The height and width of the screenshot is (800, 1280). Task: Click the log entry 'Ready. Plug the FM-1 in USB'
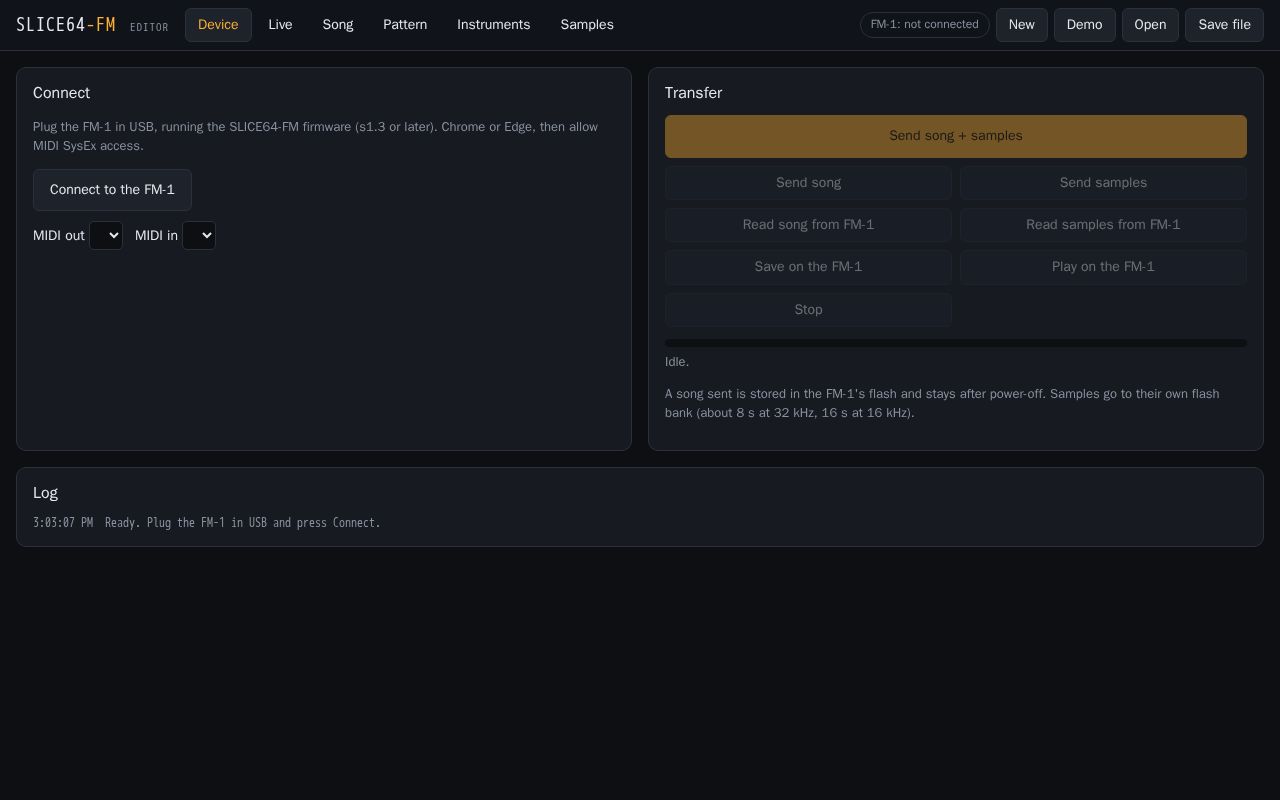pos(243,523)
